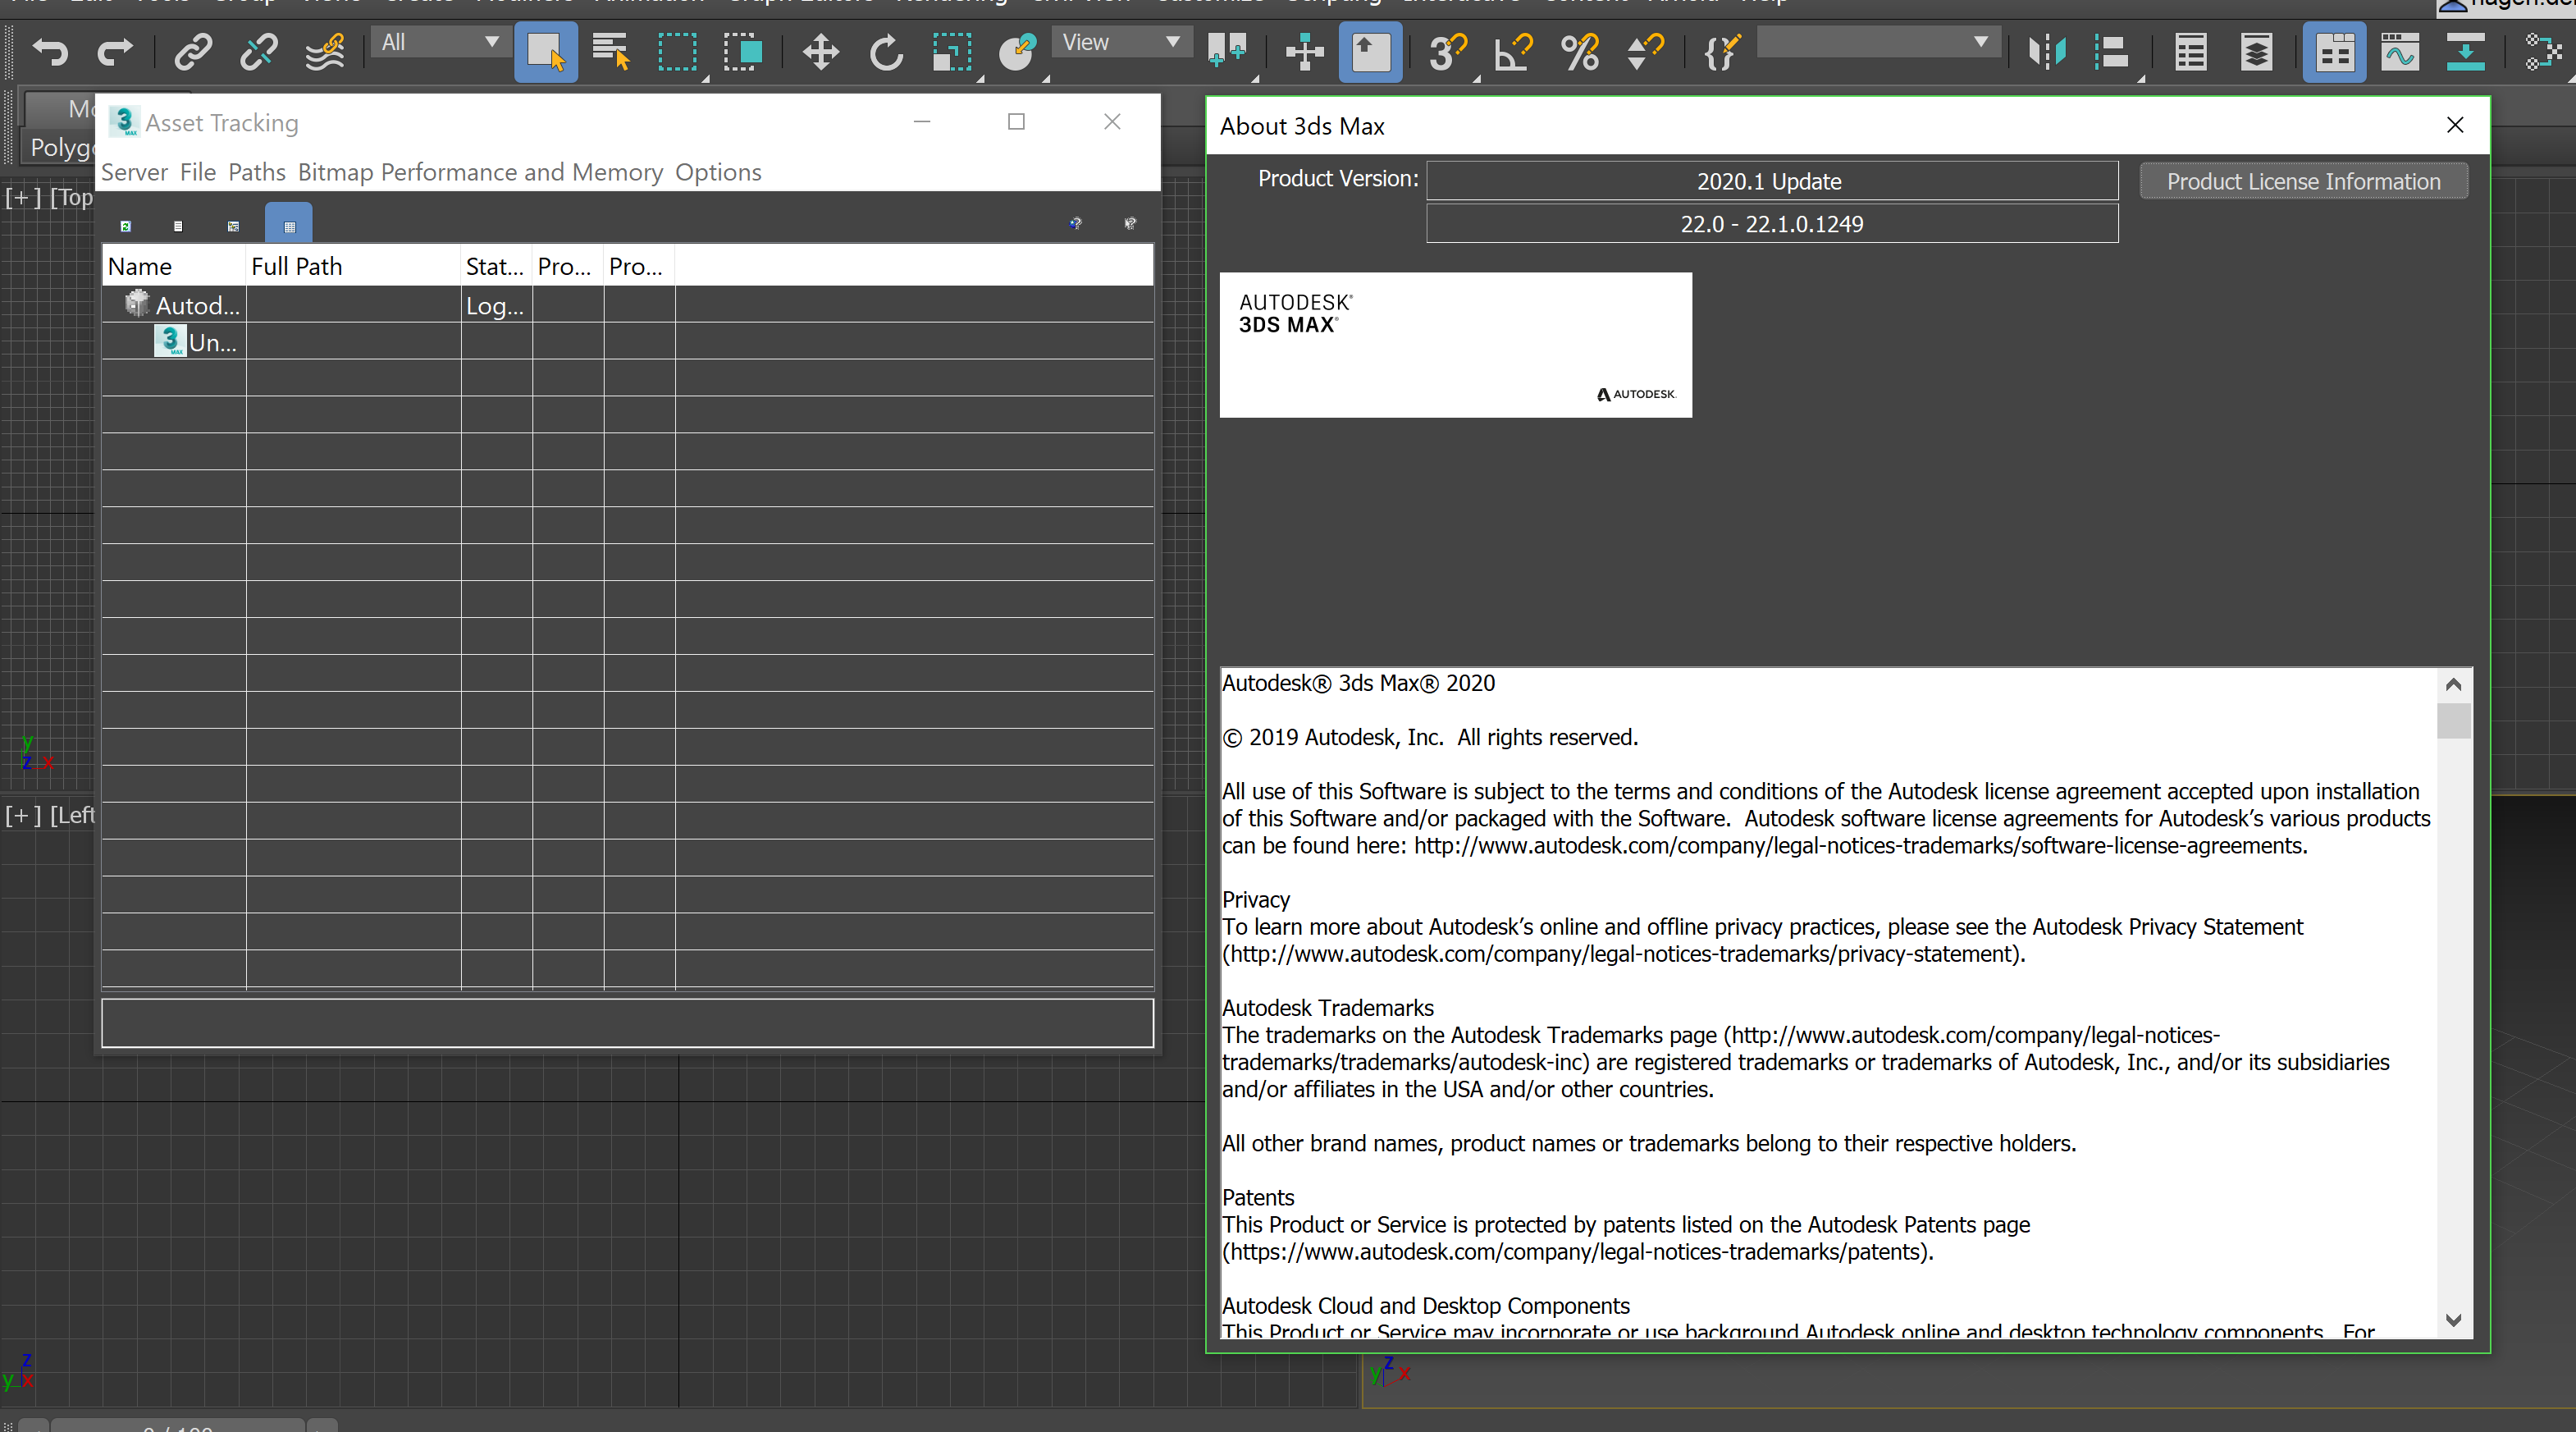
Task: Click the Full Path column header
Action: coord(297,266)
